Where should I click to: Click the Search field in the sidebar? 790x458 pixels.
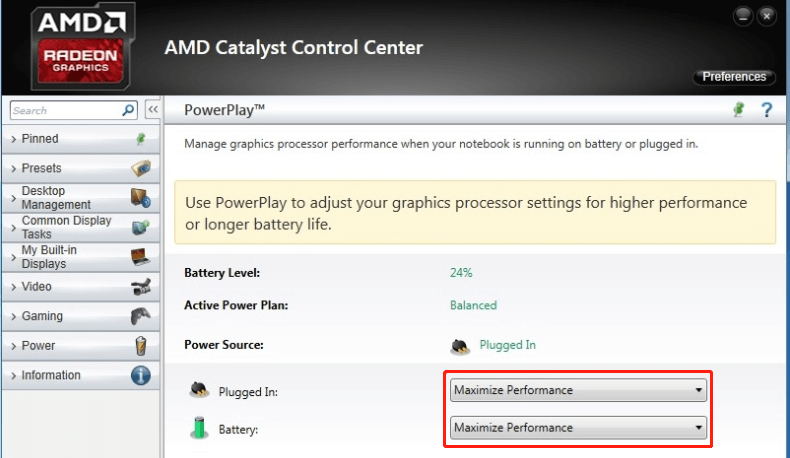click(x=65, y=110)
